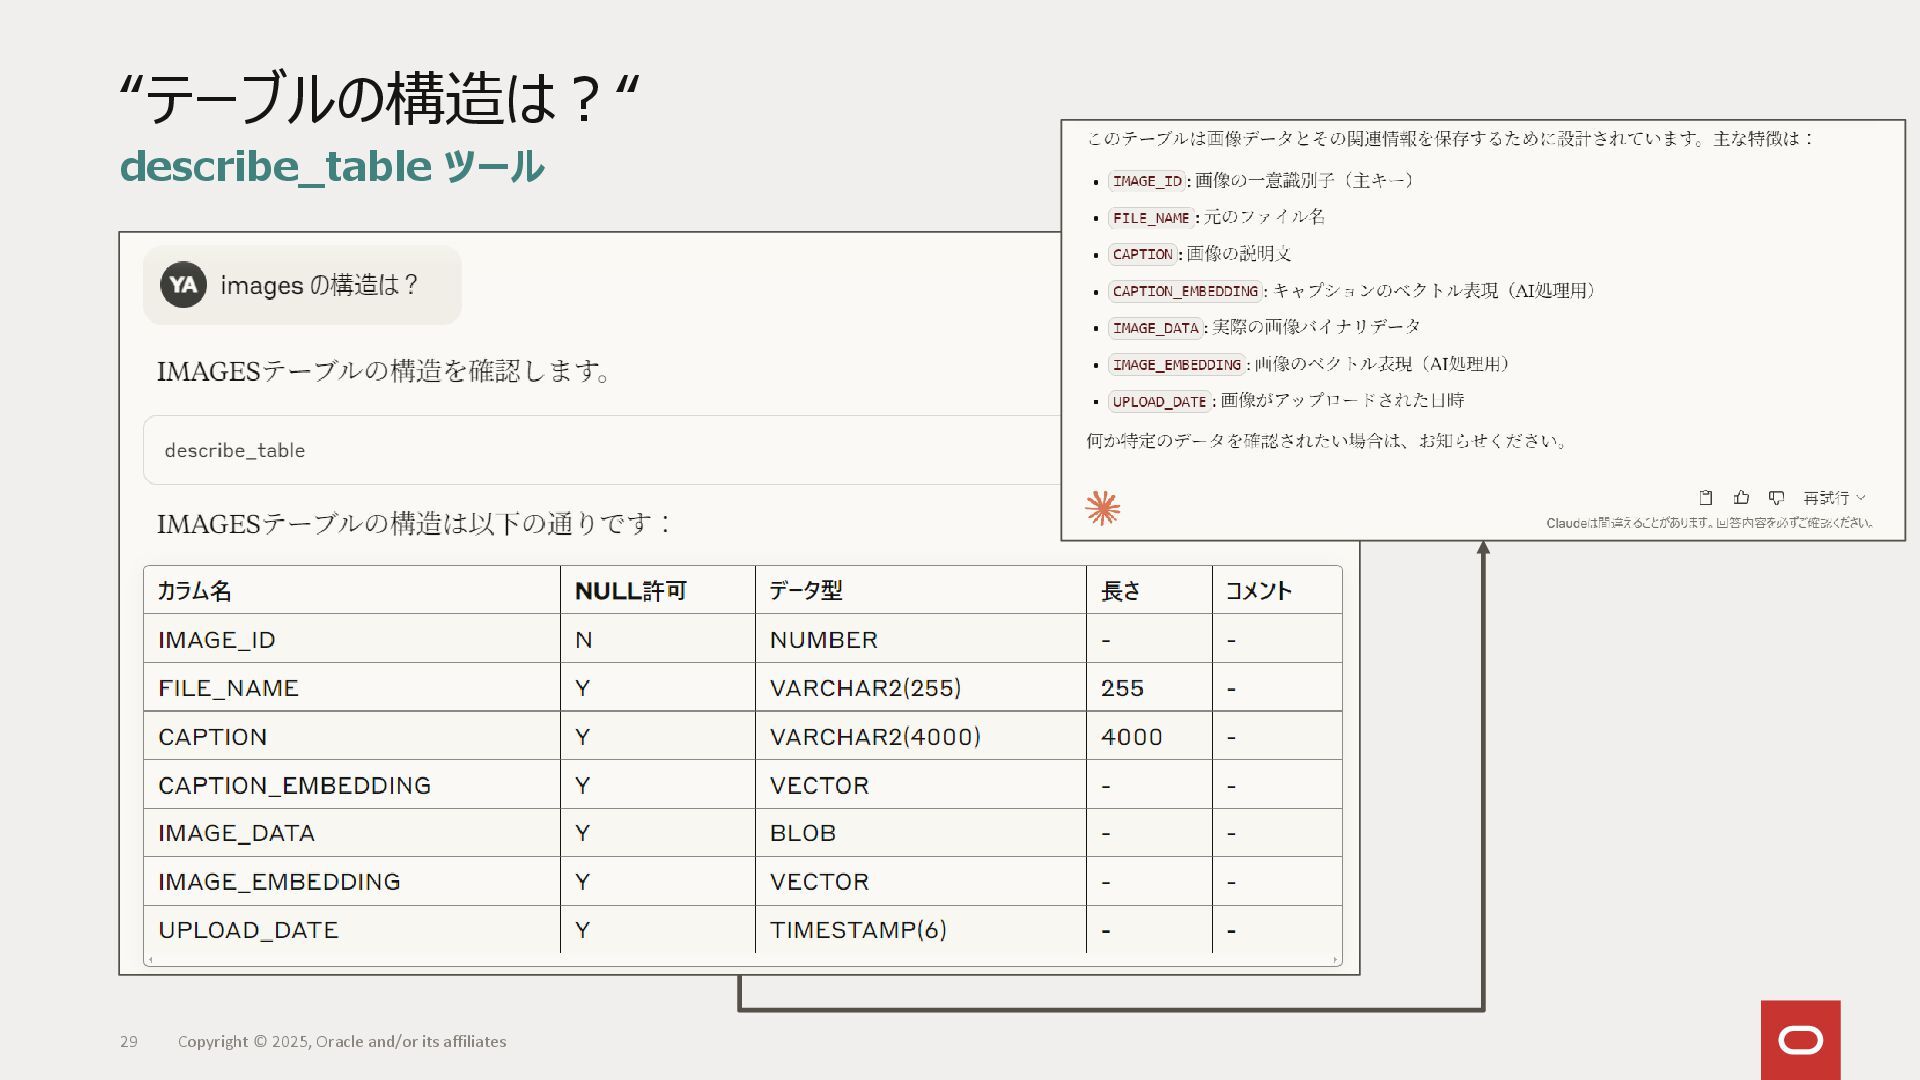This screenshot has width=1920, height=1080.
Task: Click the カラム名 column header
Action: click(x=195, y=590)
